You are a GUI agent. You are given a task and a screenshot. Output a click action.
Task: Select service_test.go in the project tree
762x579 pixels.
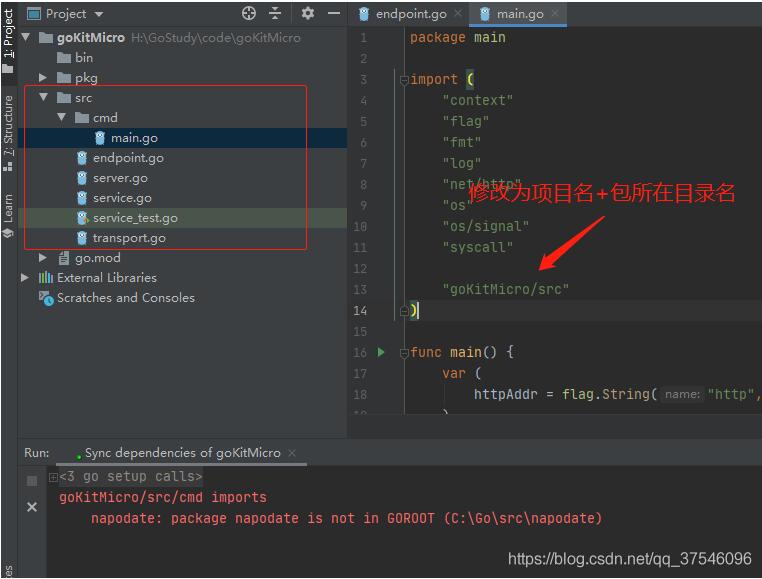tap(134, 218)
